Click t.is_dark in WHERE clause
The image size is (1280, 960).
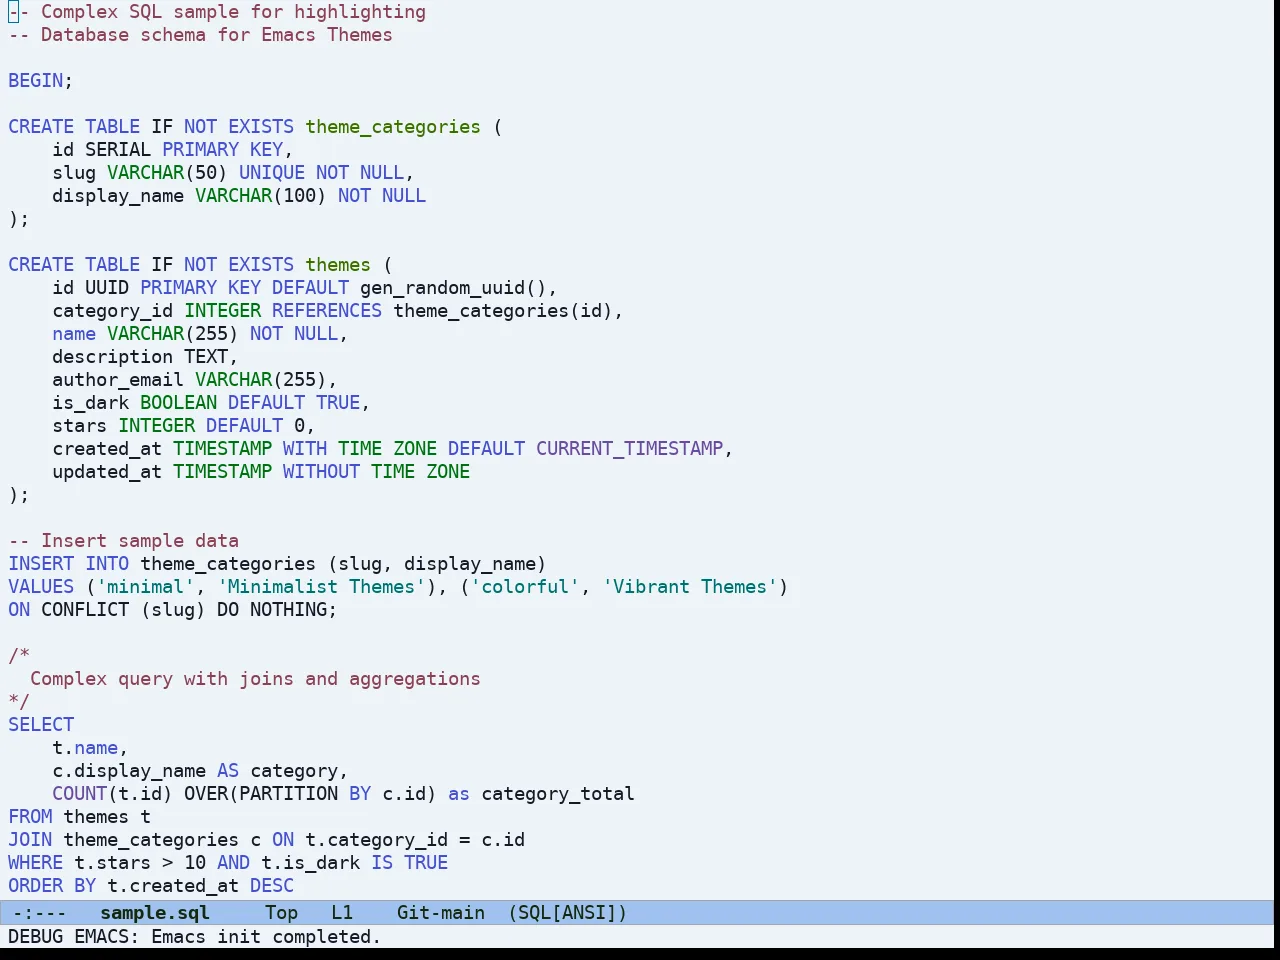(310, 862)
